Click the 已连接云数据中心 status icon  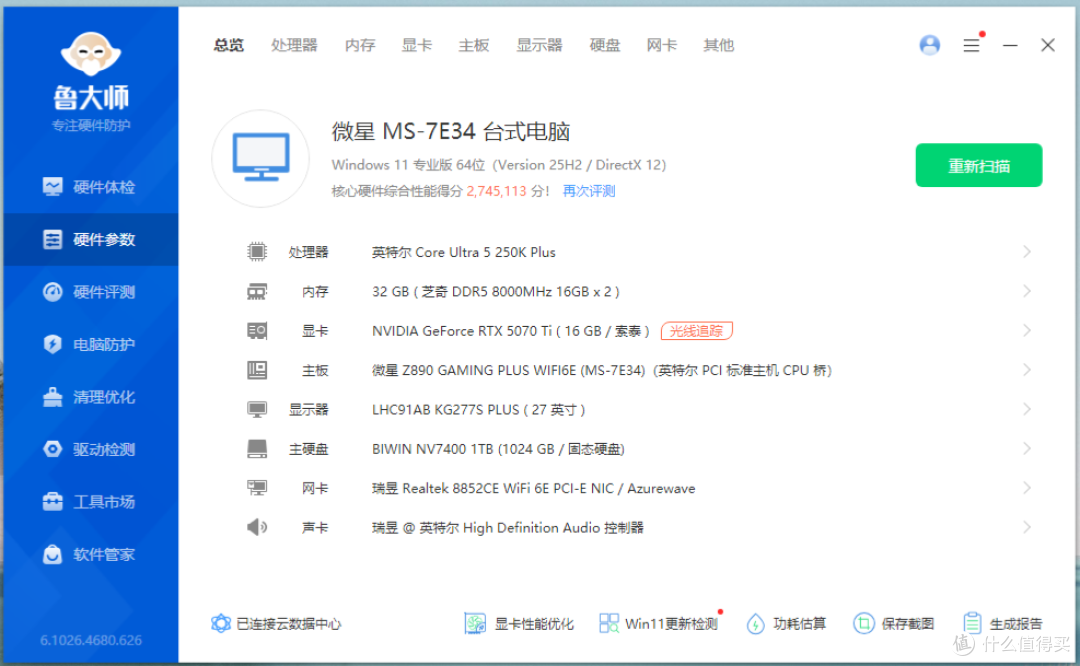coord(220,623)
